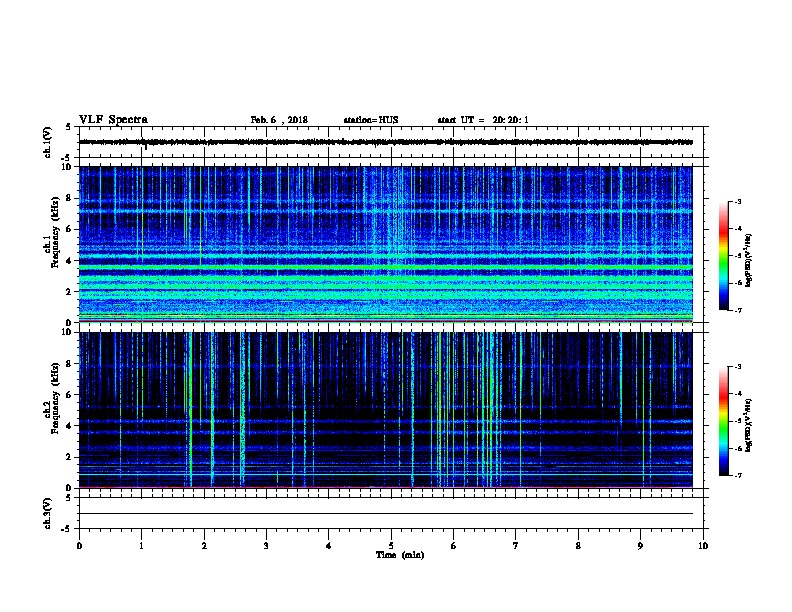Click the "ch.3(V)" axis label
Viewport: 792px width, 612px height.
tap(47, 513)
